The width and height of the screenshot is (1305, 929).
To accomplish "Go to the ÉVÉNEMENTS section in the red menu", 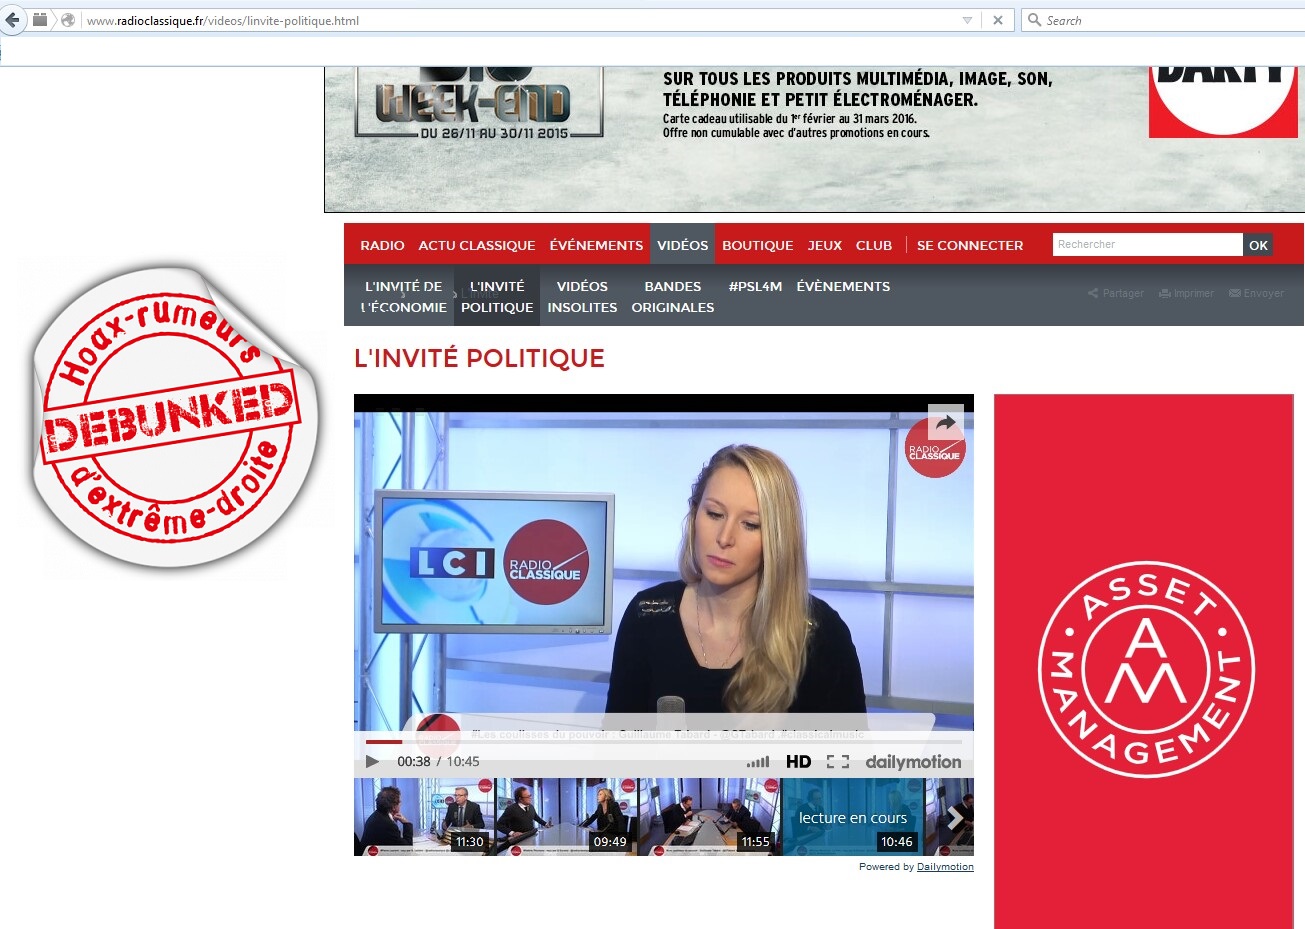I will pyautogui.click(x=596, y=245).
